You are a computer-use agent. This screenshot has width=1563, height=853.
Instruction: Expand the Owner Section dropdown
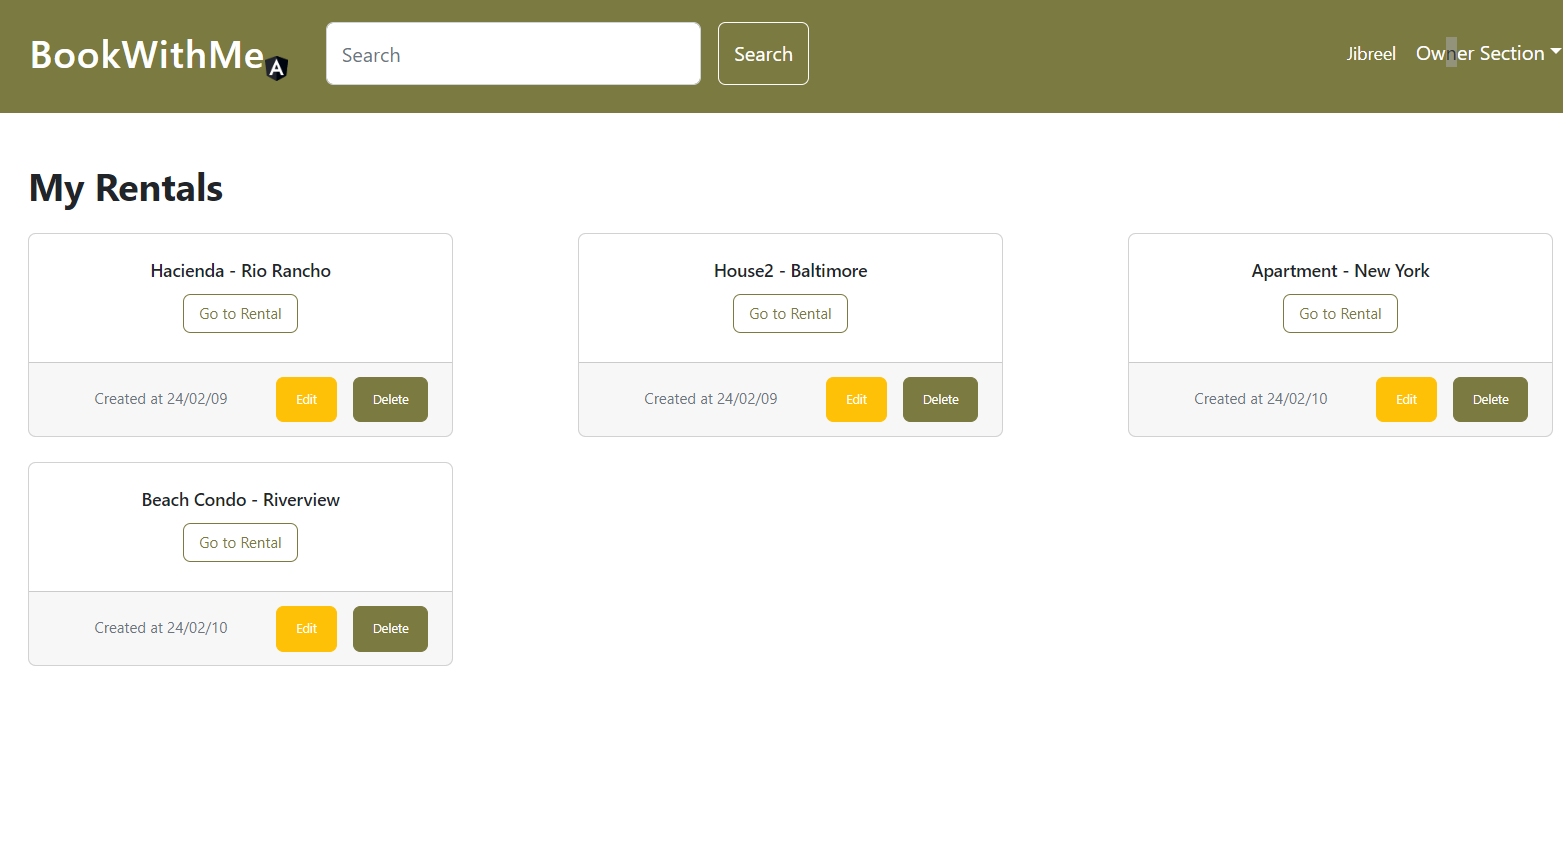[1486, 54]
